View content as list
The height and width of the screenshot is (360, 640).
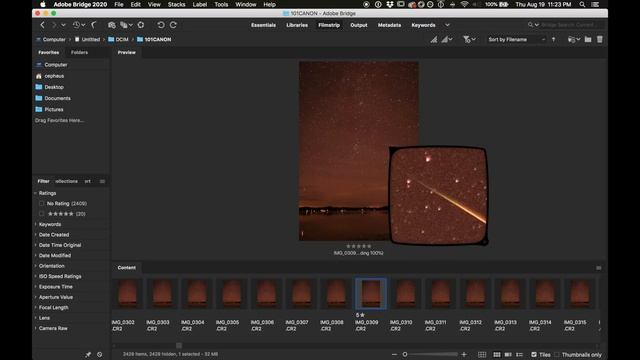tap(520, 355)
